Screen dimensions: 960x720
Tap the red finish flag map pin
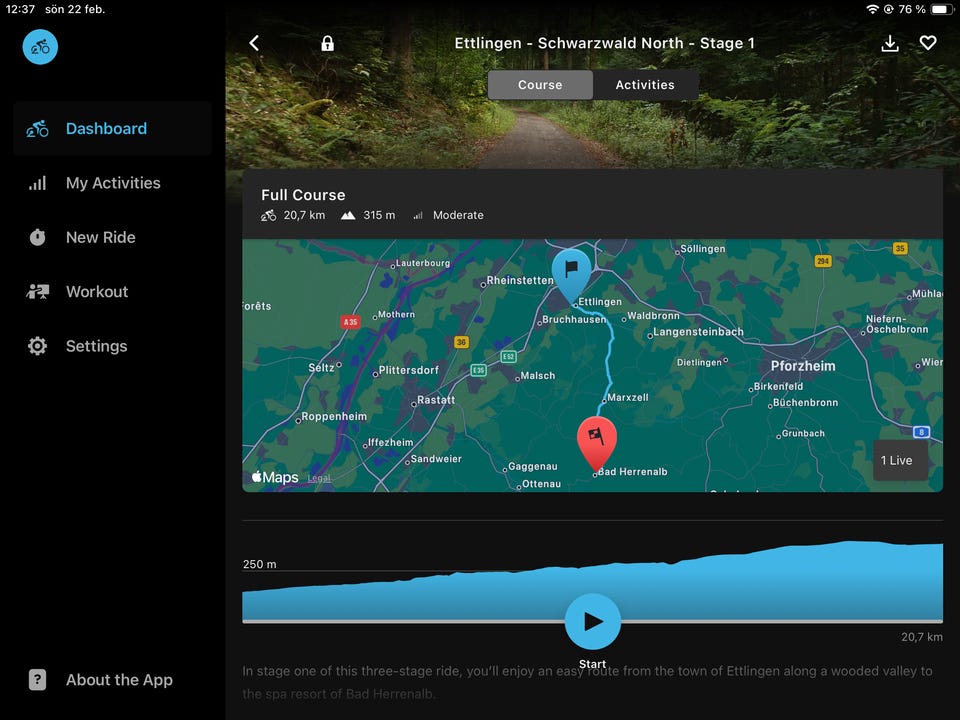(597, 443)
